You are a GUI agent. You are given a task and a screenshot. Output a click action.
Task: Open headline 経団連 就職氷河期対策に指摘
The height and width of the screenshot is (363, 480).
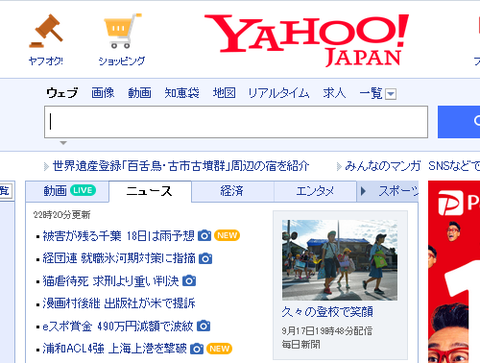pyautogui.click(x=119, y=258)
